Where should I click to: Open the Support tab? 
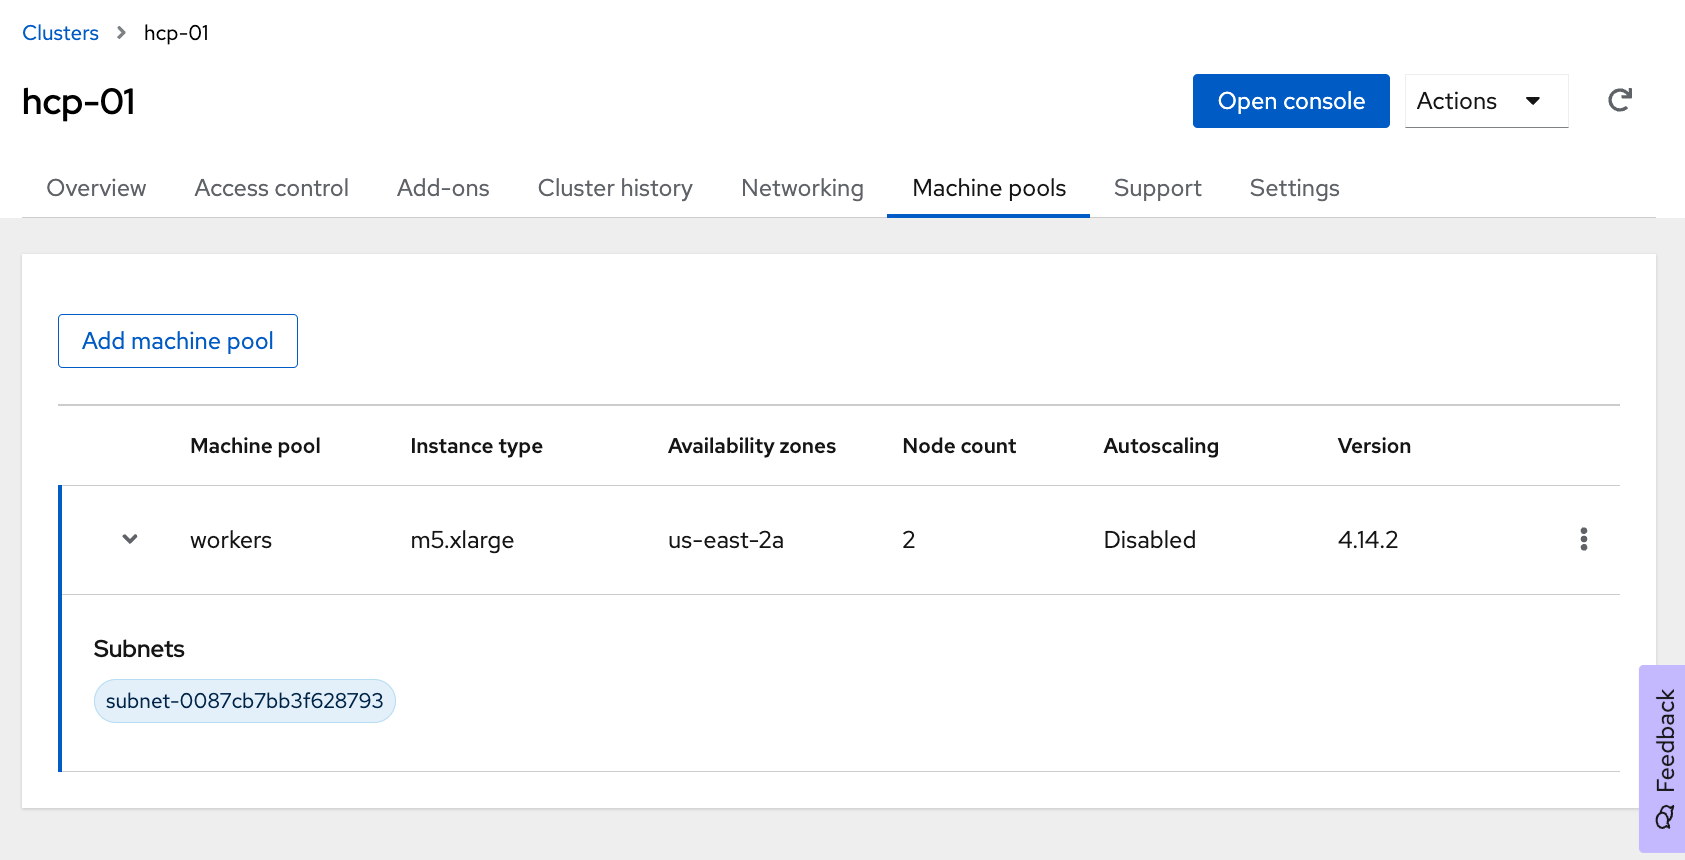click(1158, 188)
